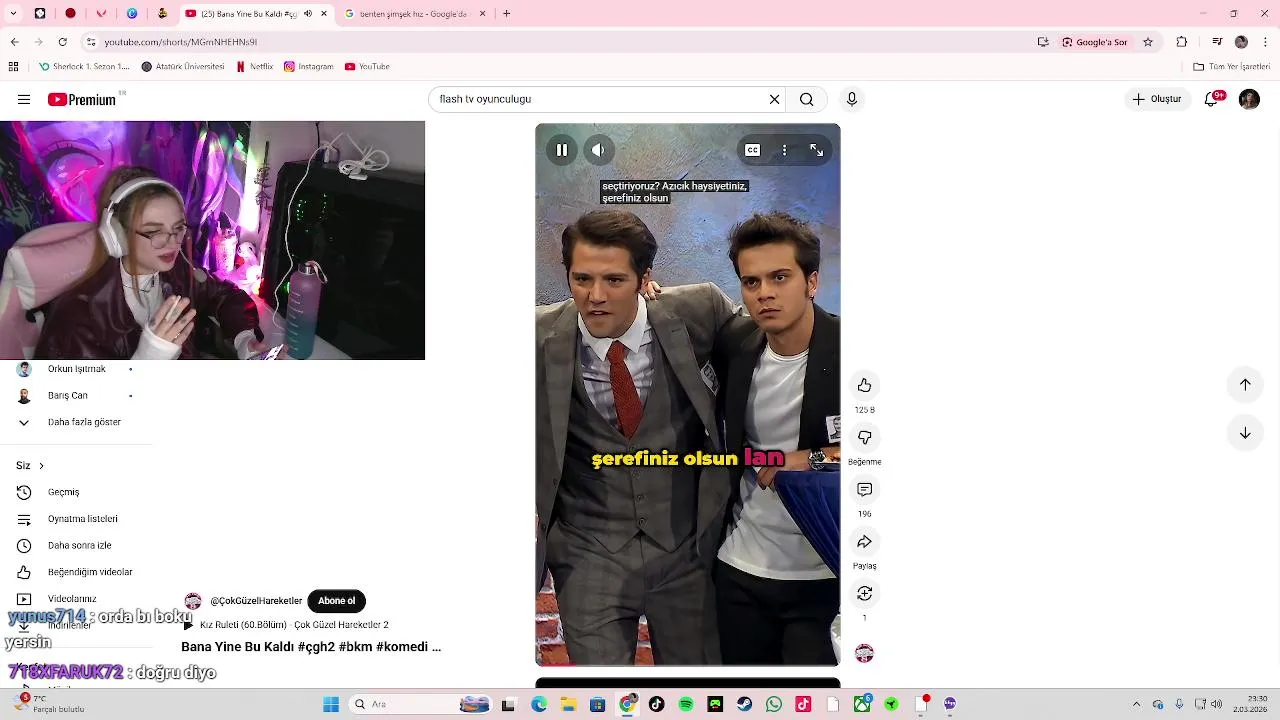Mute the Shorts player volume

(x=598, y=150)
